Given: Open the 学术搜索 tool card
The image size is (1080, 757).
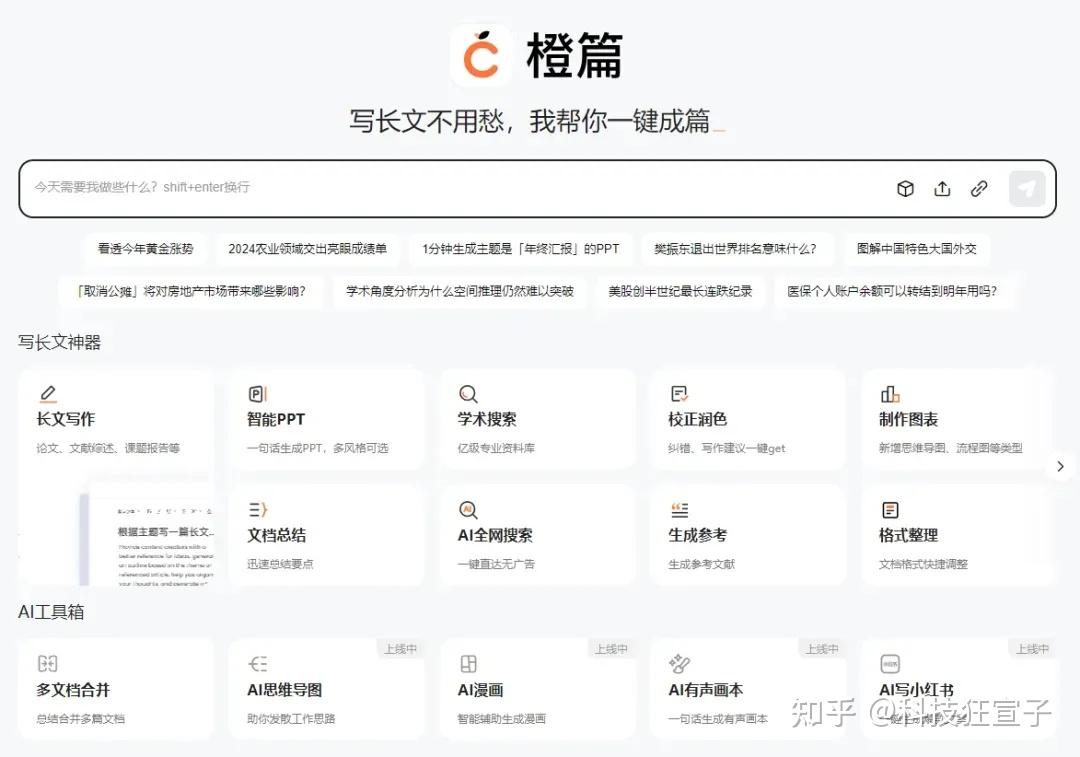Looking at the screenshot, I should 537,421.
